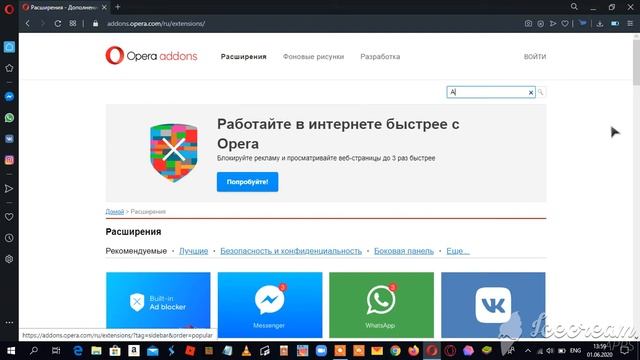The height and width of the screenshot is (360, 640).
Task: Open Speed Dial start page grid icon
Action: (x=73, y=24)
